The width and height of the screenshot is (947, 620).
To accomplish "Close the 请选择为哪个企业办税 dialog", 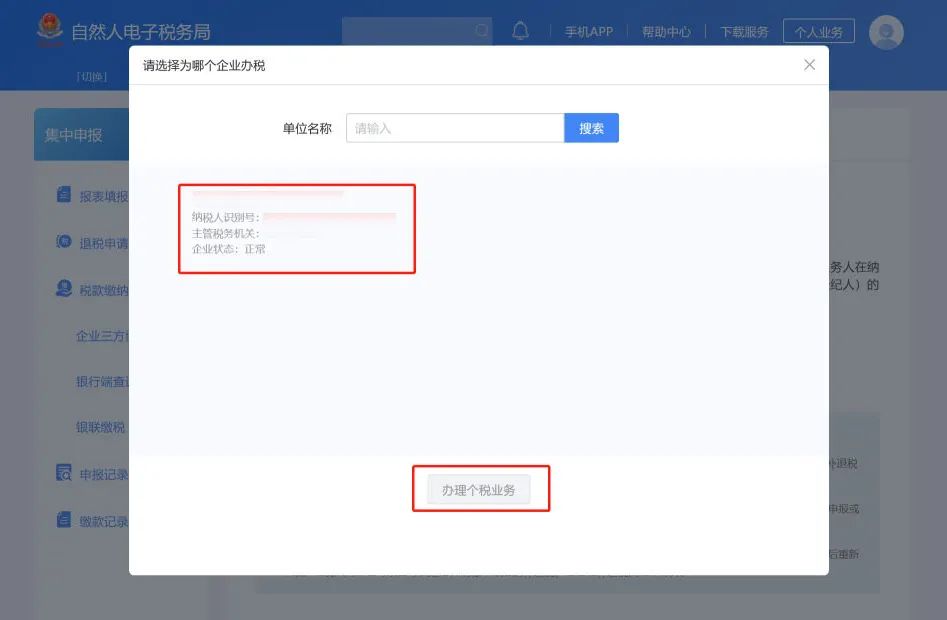I will click(x=809, y=65).
